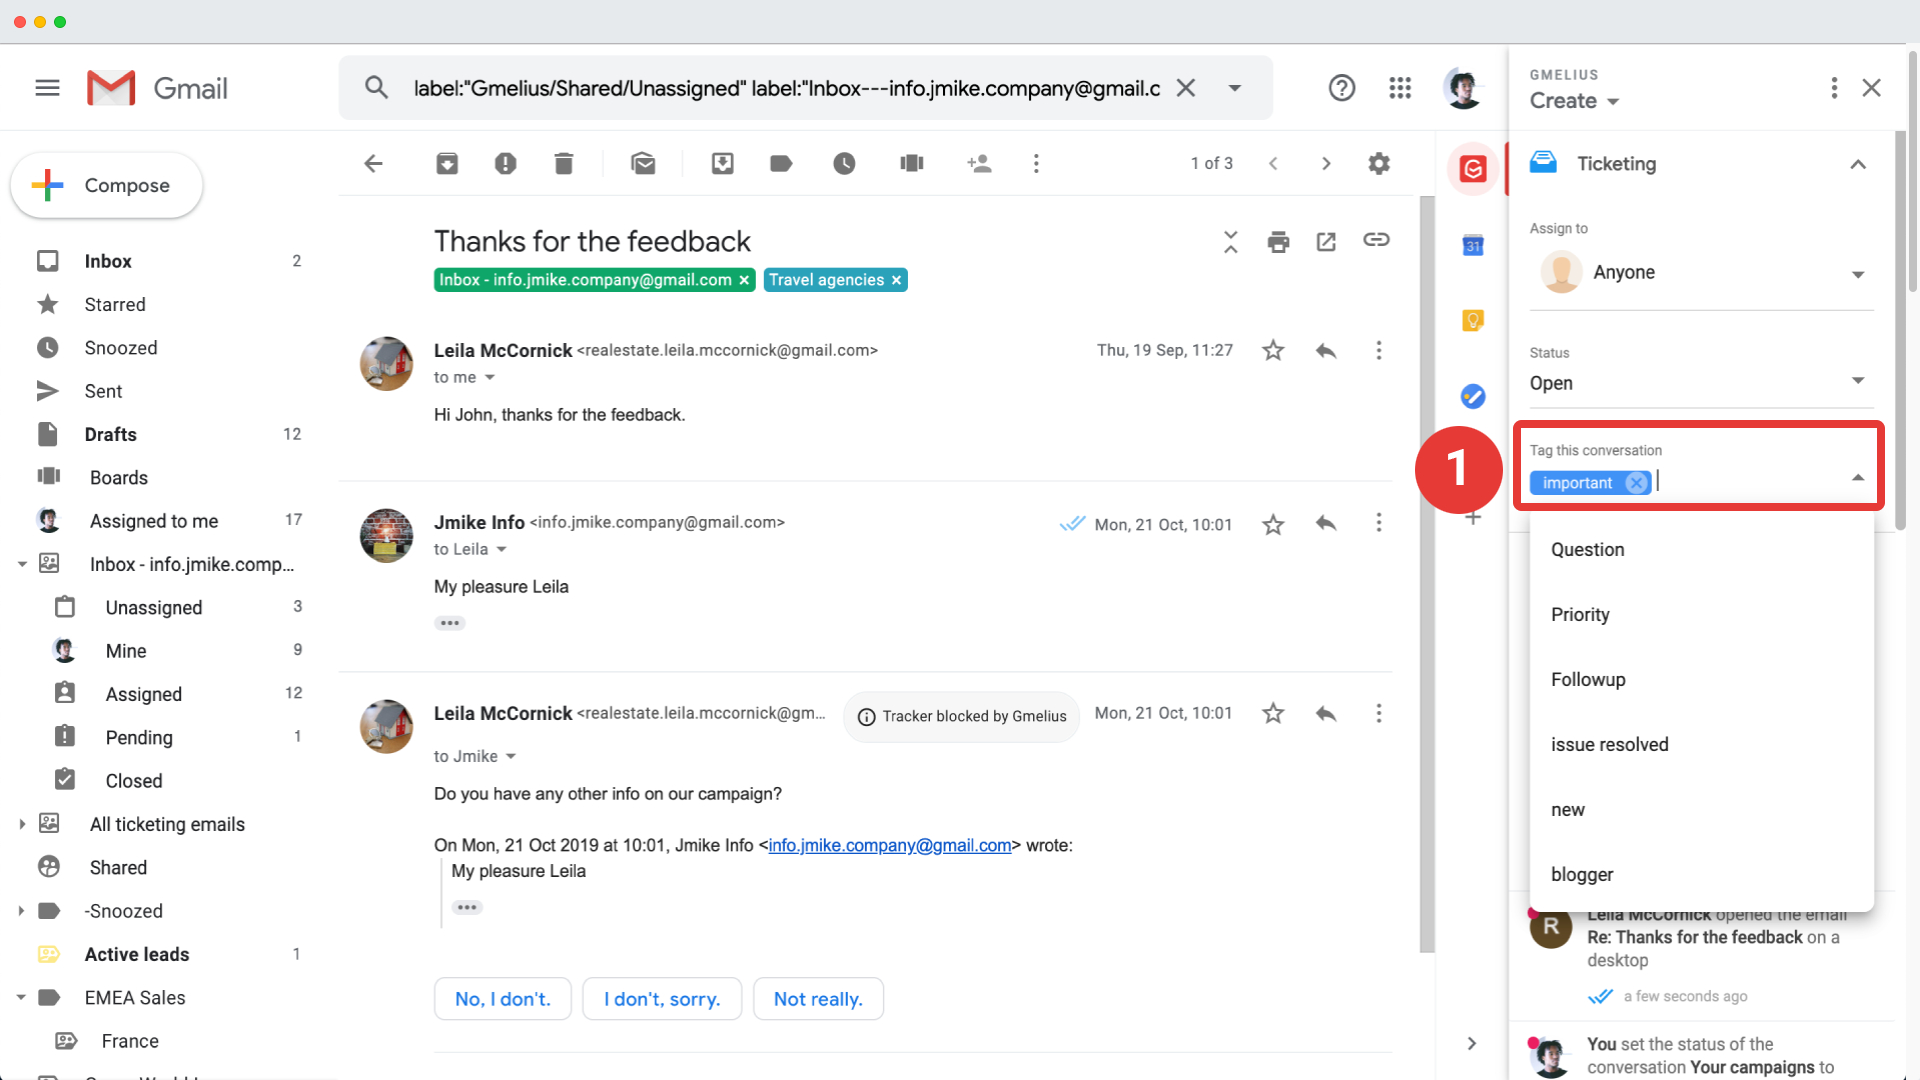Viewport: 1920px width, 1080px height.
Task: Show the newer conversation
Action: [x=1273, y=163]
